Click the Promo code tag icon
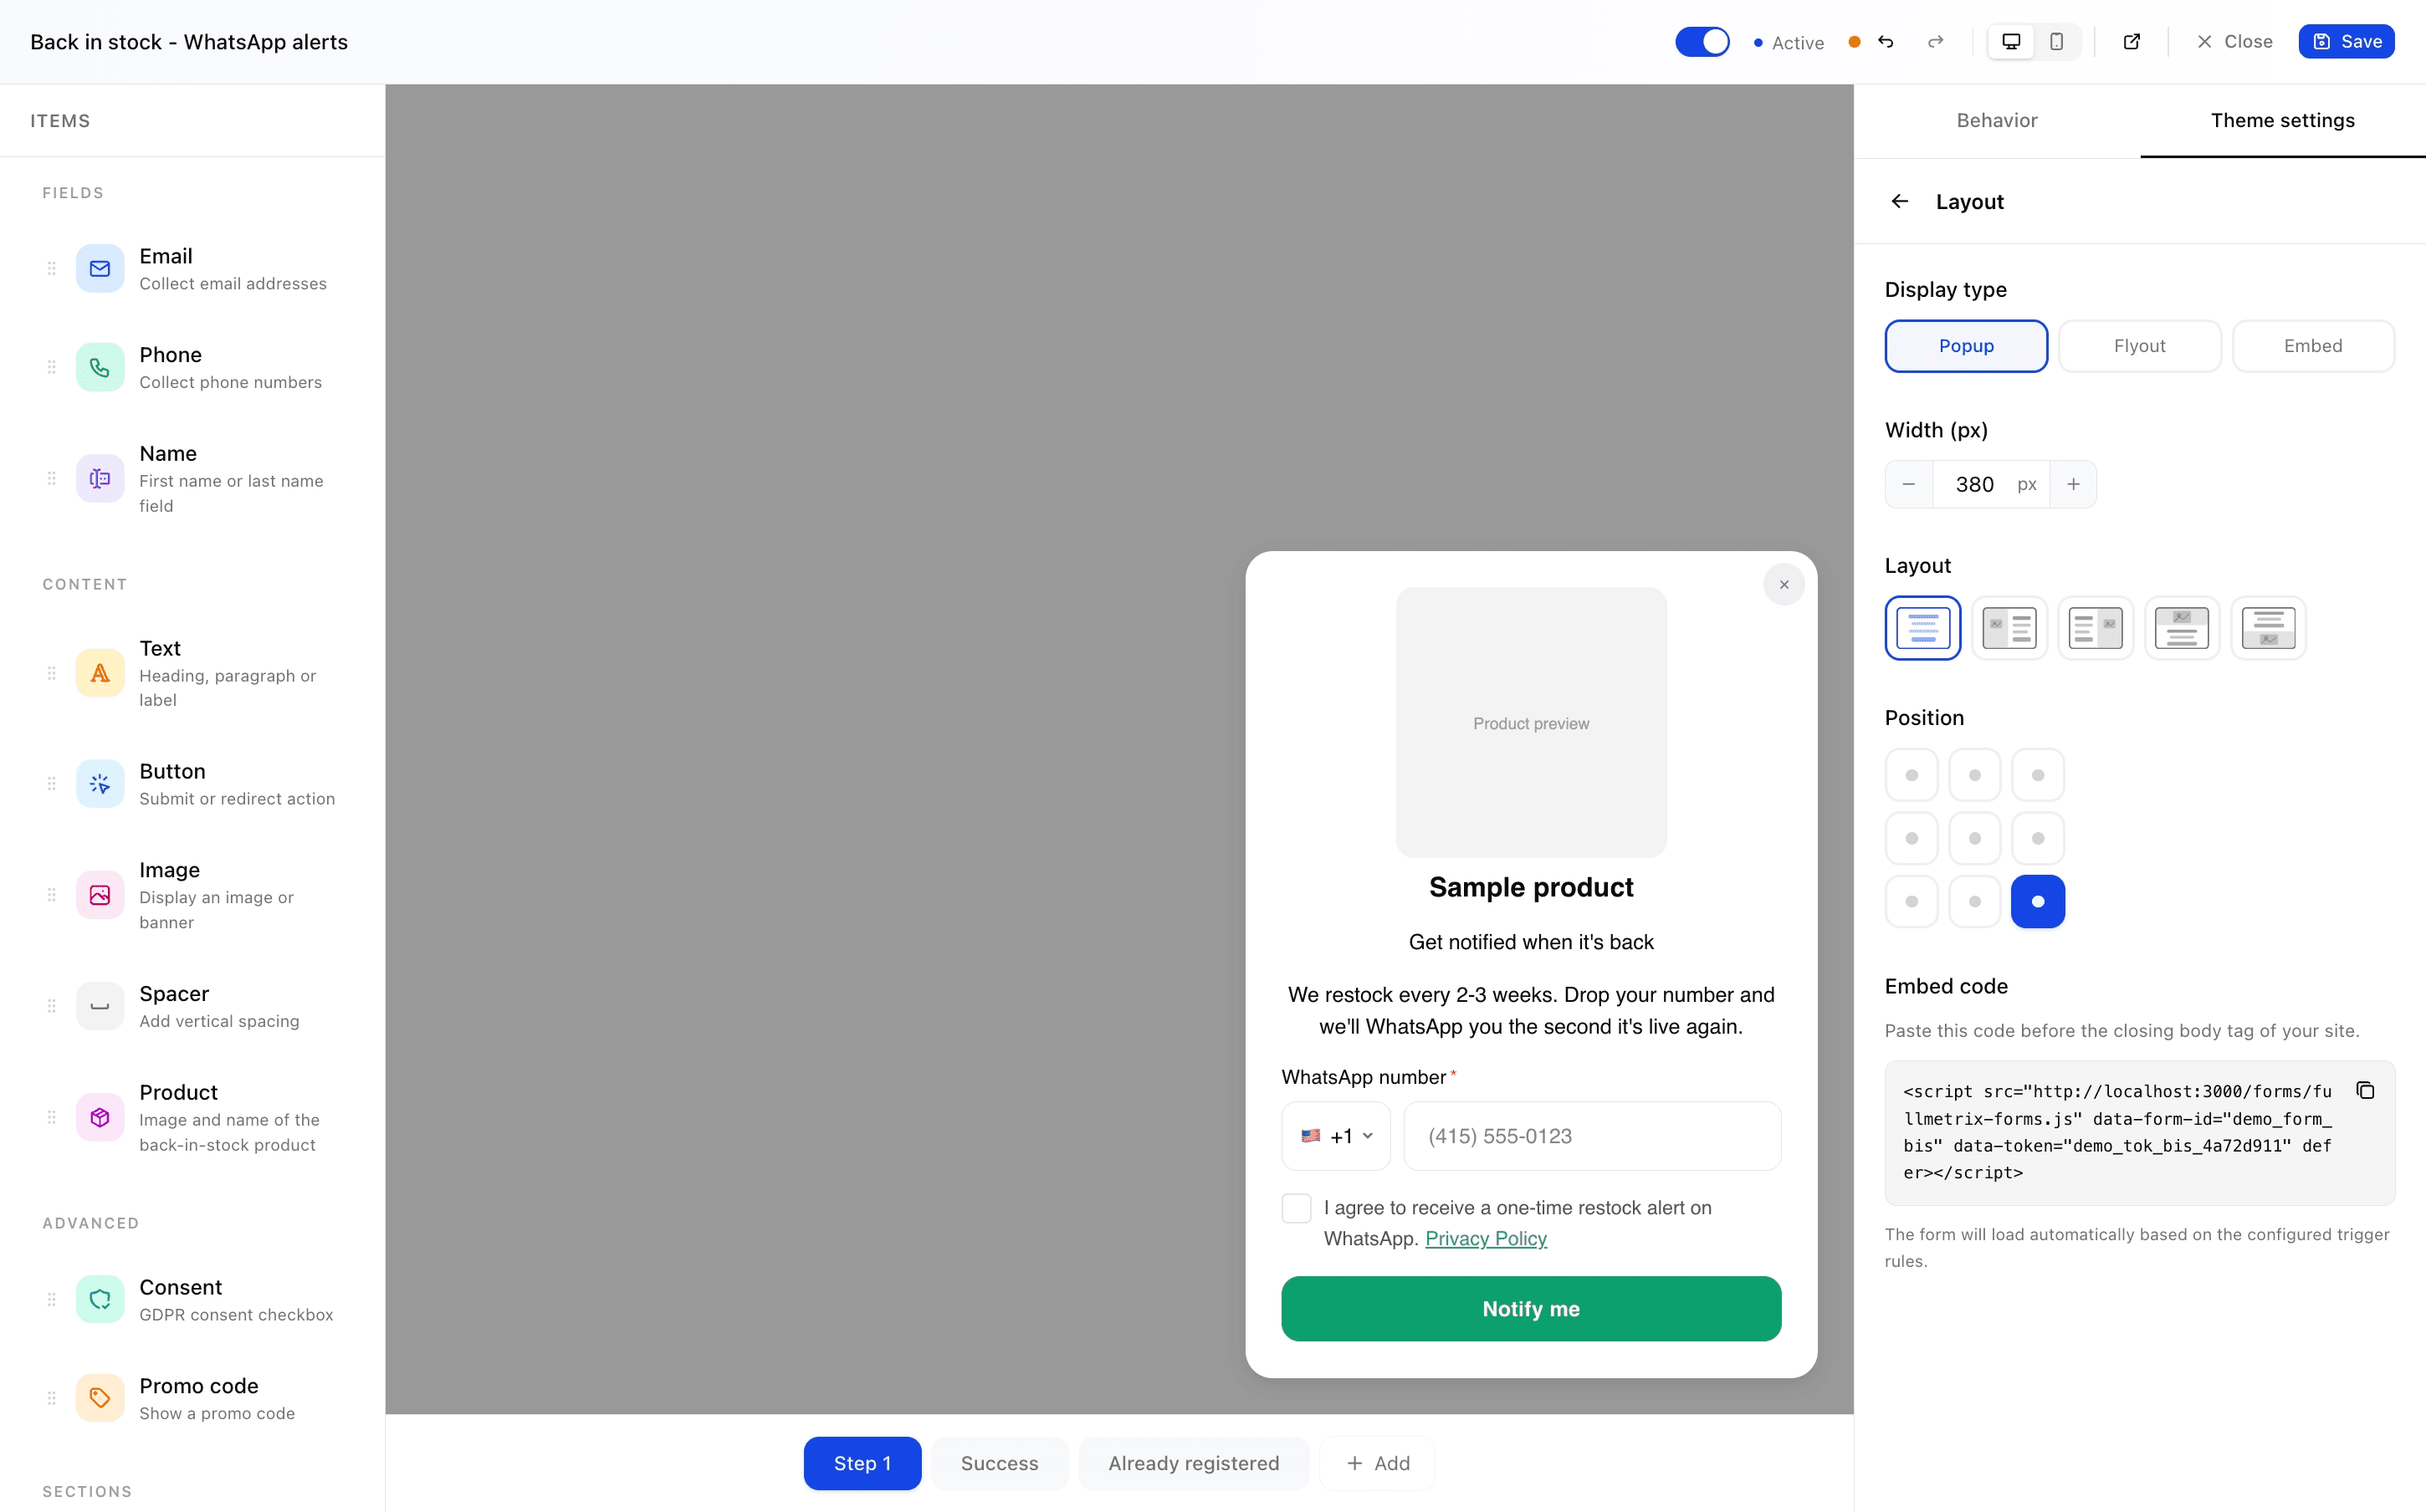 click(100, 1398)
